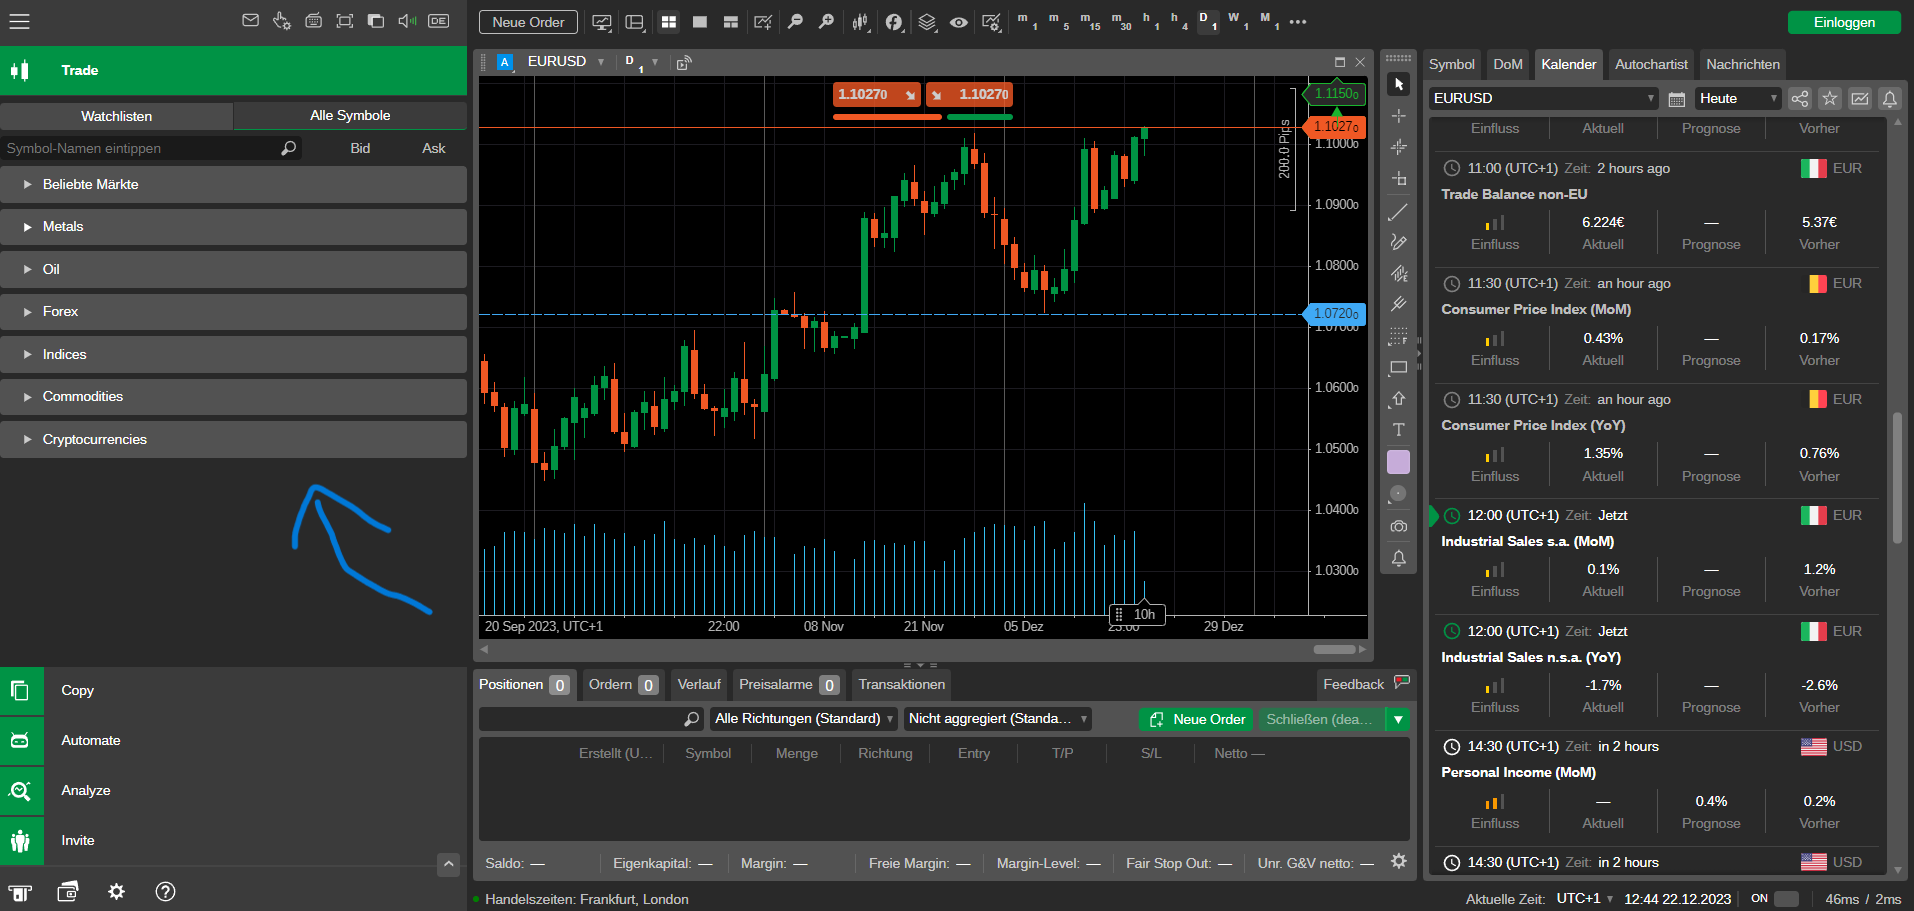
Task: Click the notification bell next to the calendar
Action: [1890, 99]
